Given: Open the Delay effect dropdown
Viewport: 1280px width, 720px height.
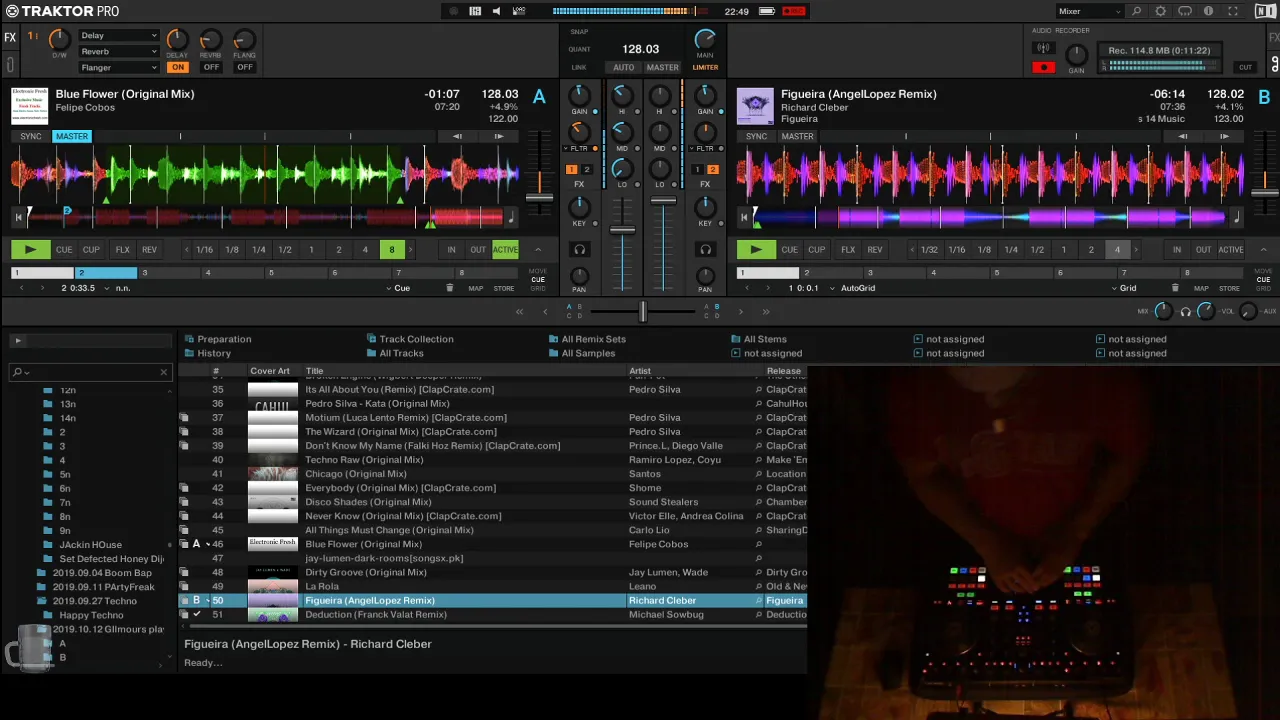Looking at the screenshot, I should pyautogui.click(x=118, y=35).
